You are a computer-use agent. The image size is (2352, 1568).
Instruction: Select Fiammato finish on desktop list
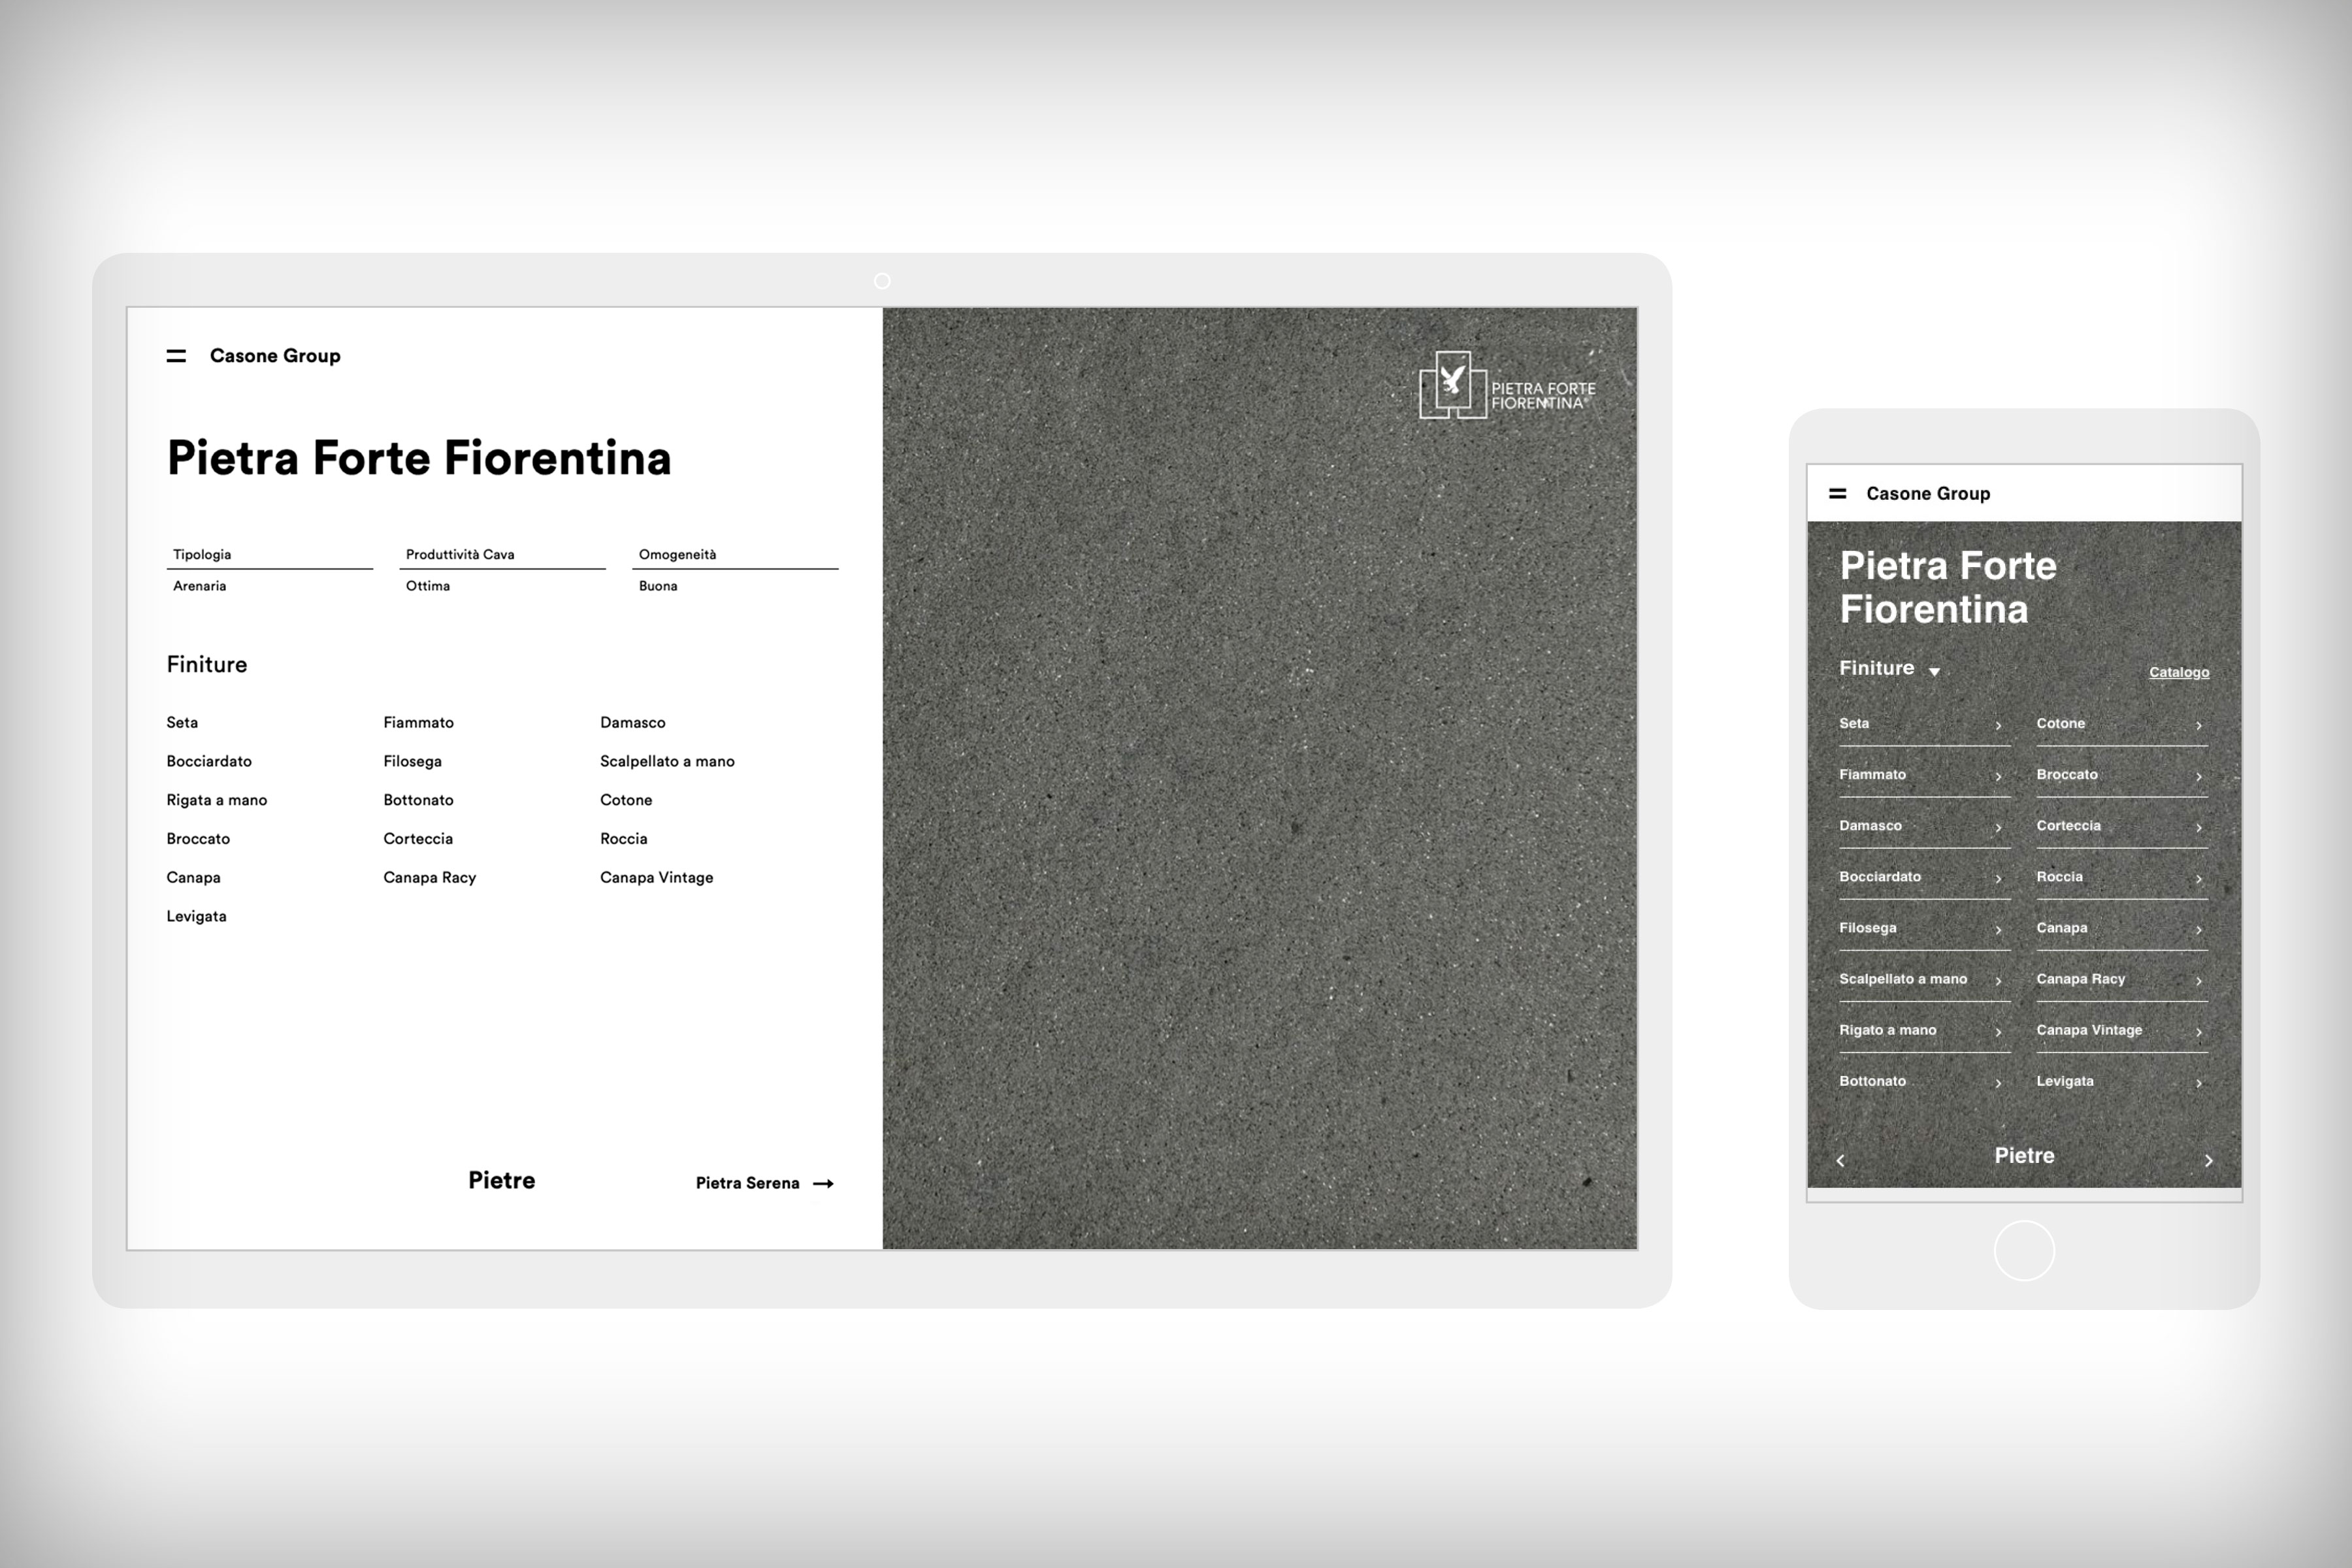[418, 722]
